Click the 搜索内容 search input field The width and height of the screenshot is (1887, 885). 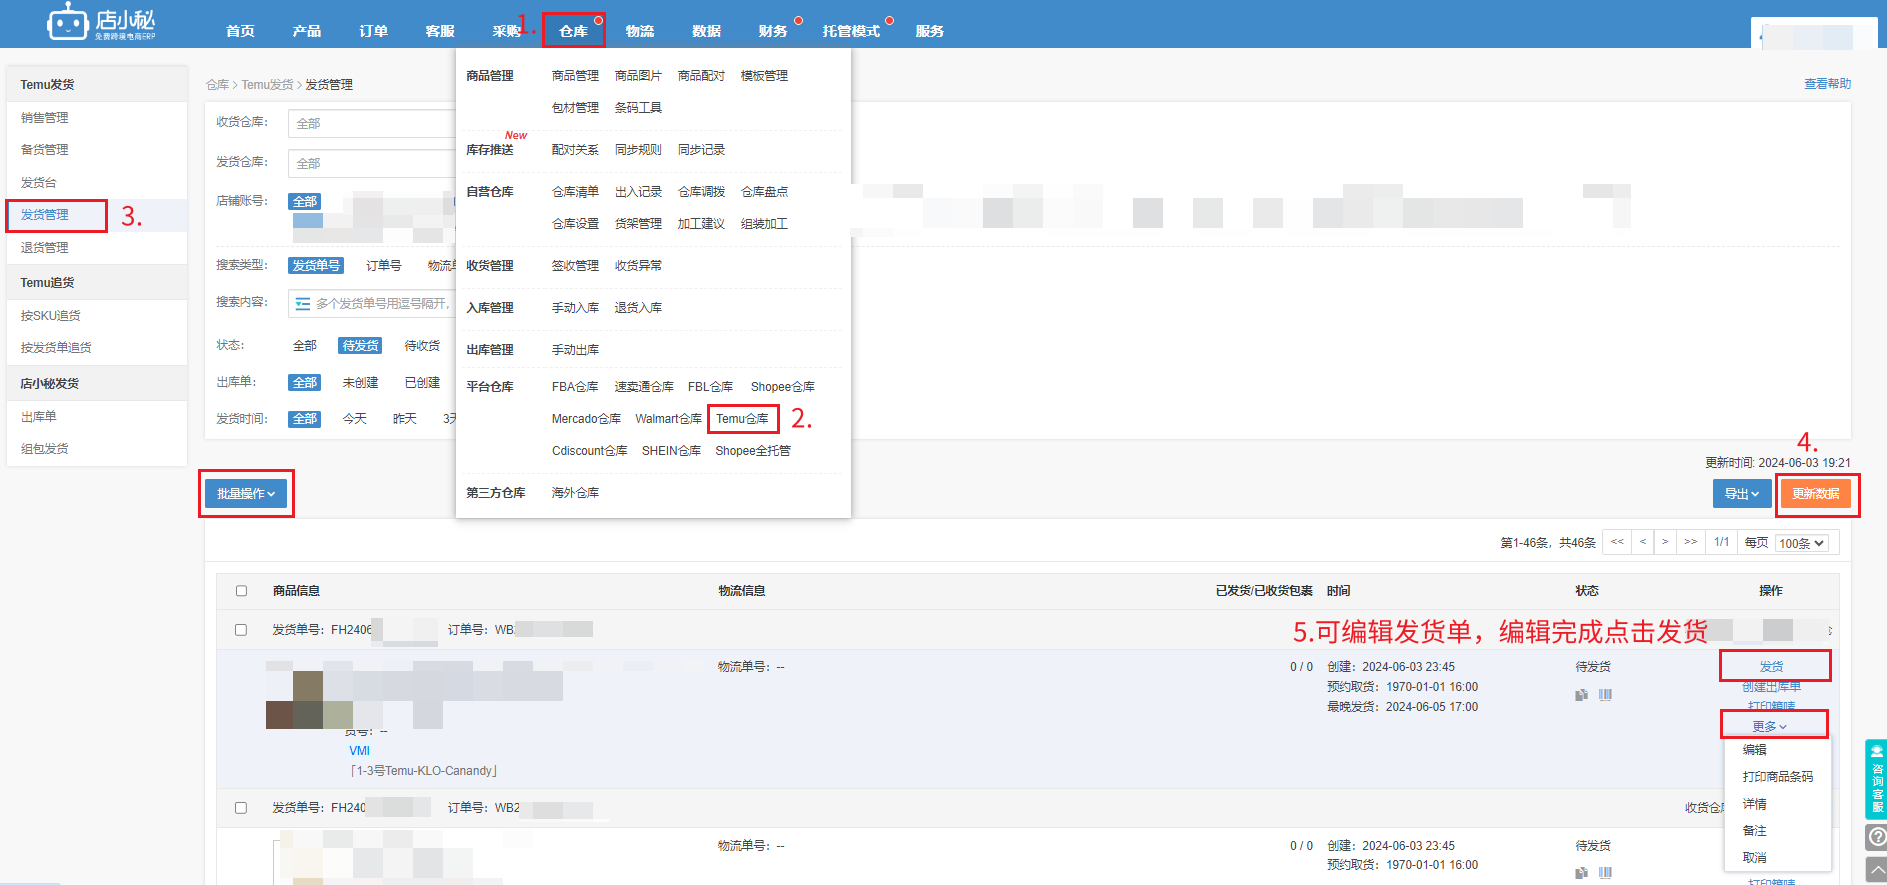coord(372,304)
